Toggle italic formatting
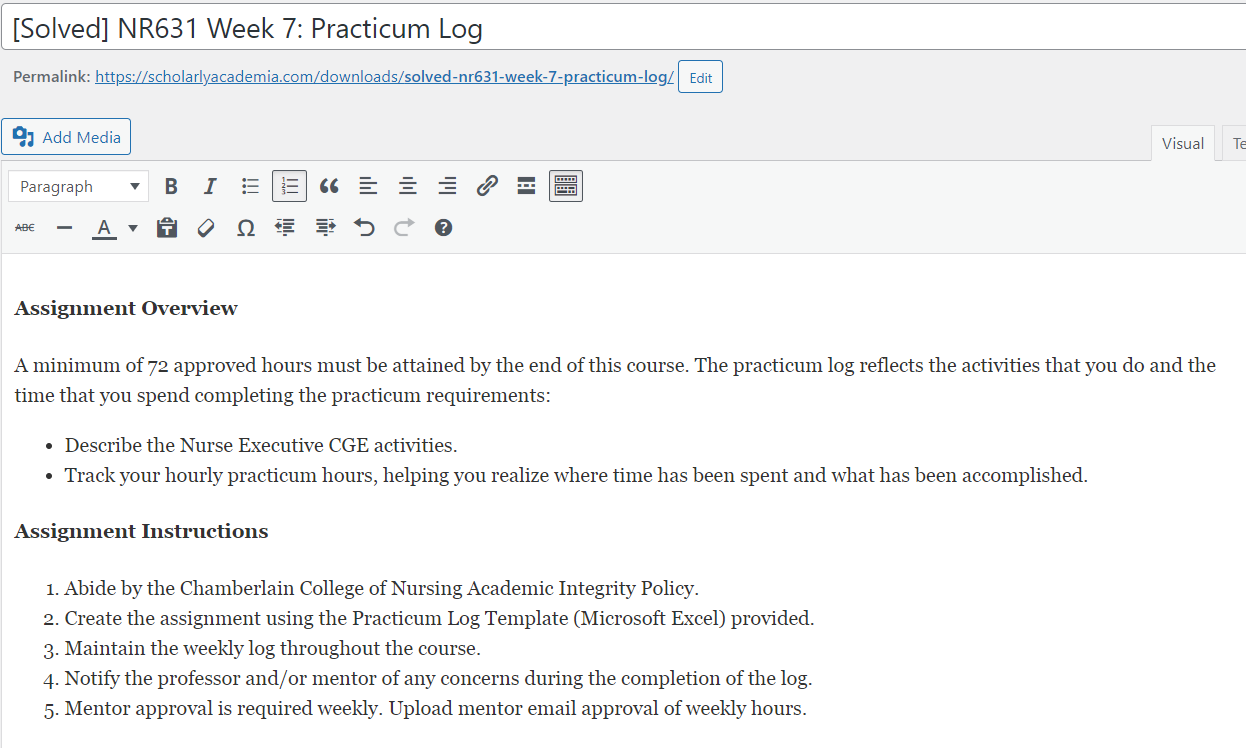 pos(210,186)
